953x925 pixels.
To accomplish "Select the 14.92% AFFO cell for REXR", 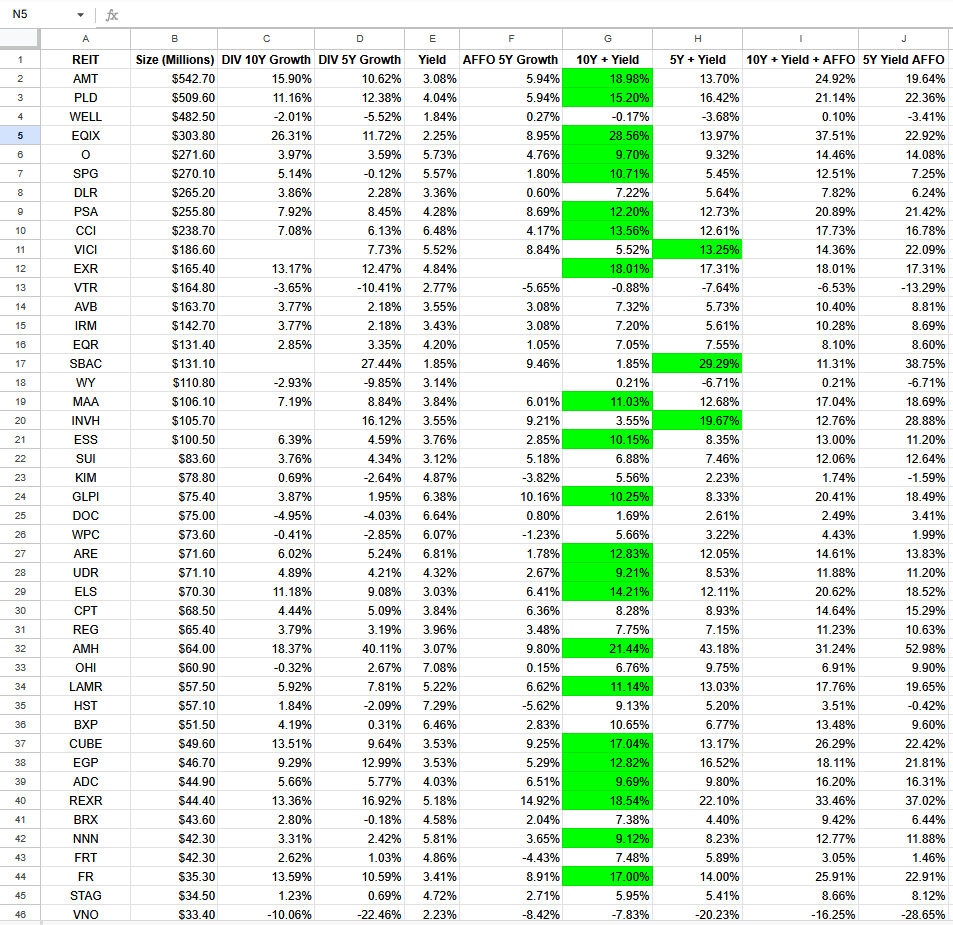I will coord(511,800).
